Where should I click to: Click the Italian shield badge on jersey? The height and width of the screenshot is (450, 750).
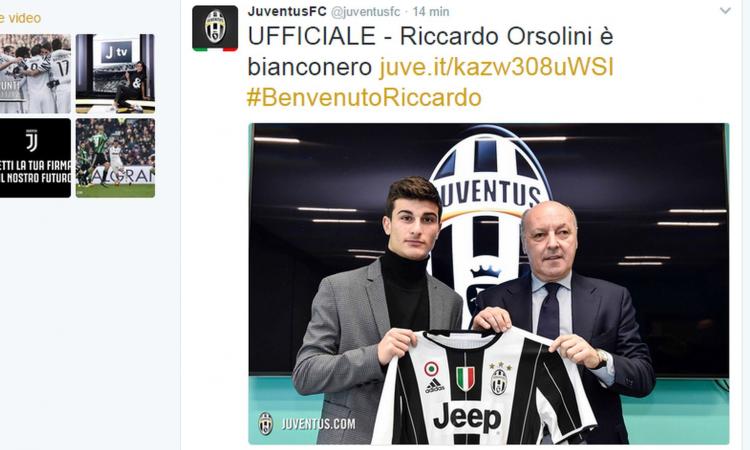[x=465, y=379]
